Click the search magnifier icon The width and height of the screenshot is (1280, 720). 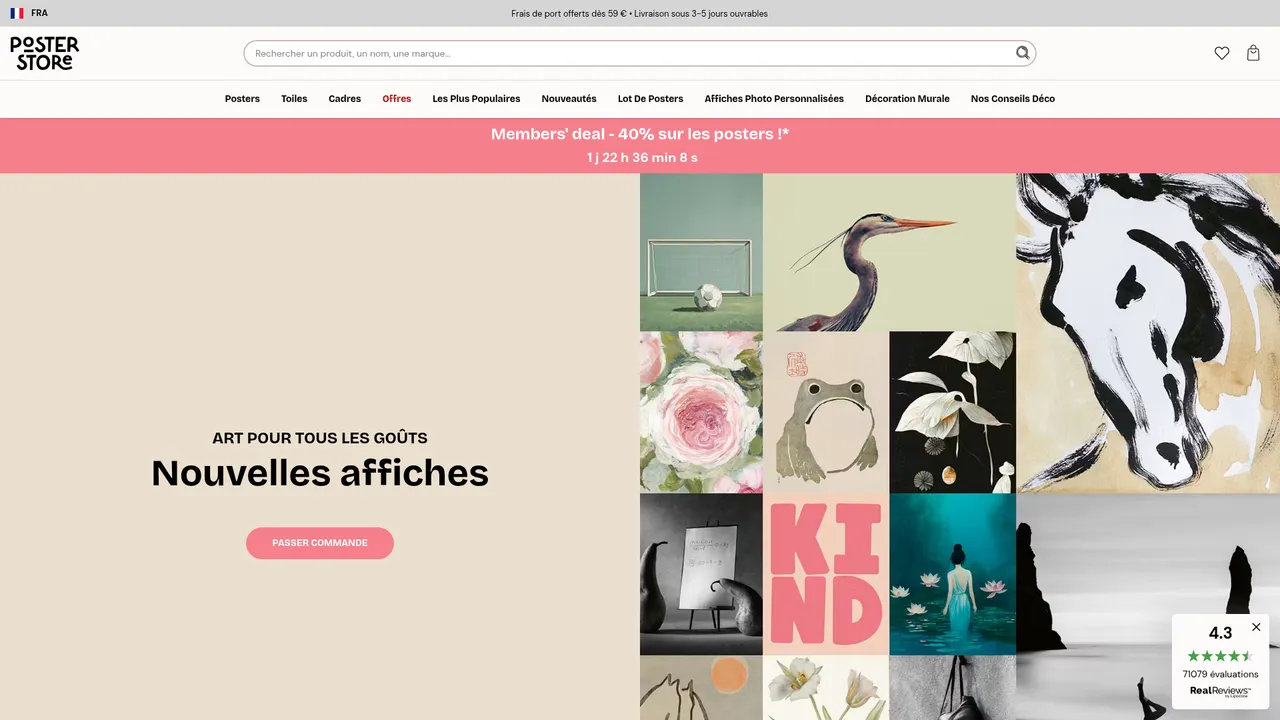pos(1022,53)
